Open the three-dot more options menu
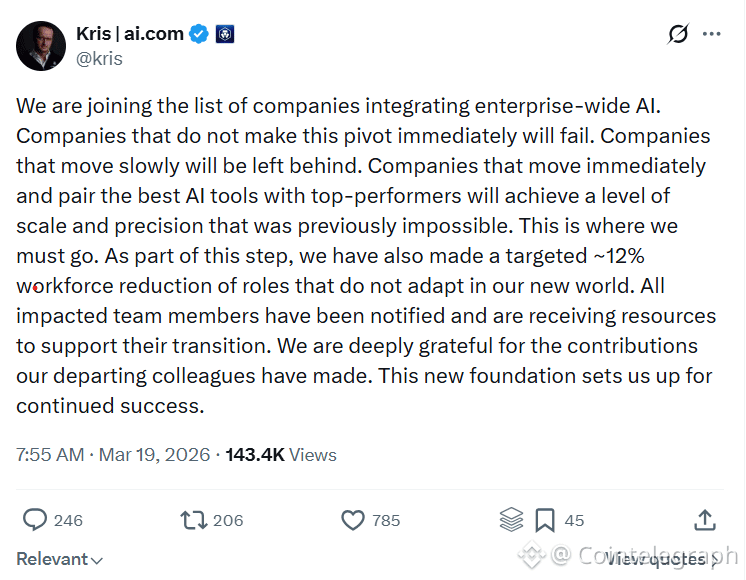The height and width of the screenshot is (580, 746). click(x=712, y=34)
